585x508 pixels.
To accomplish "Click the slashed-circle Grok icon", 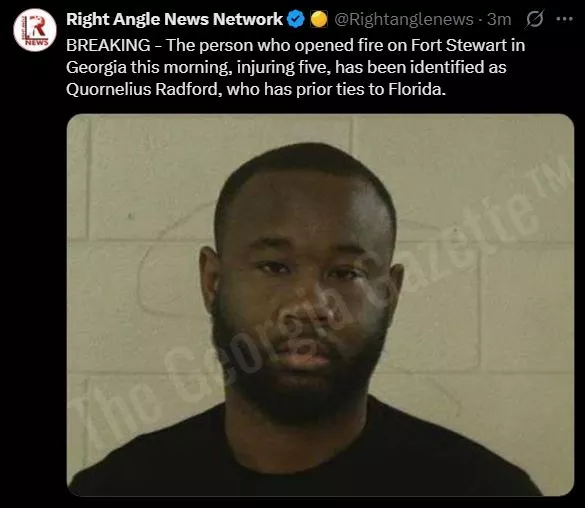I will (x=534, y=19).
